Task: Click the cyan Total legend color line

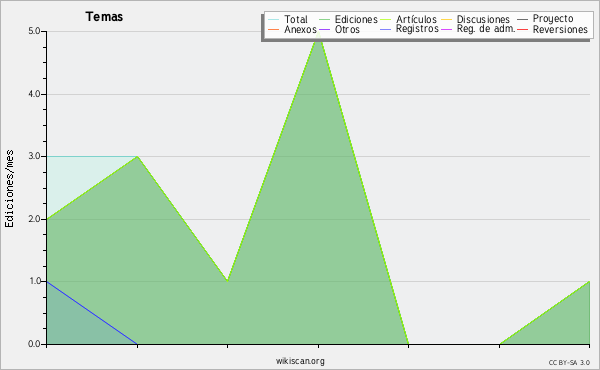Action: coord(274,19)
